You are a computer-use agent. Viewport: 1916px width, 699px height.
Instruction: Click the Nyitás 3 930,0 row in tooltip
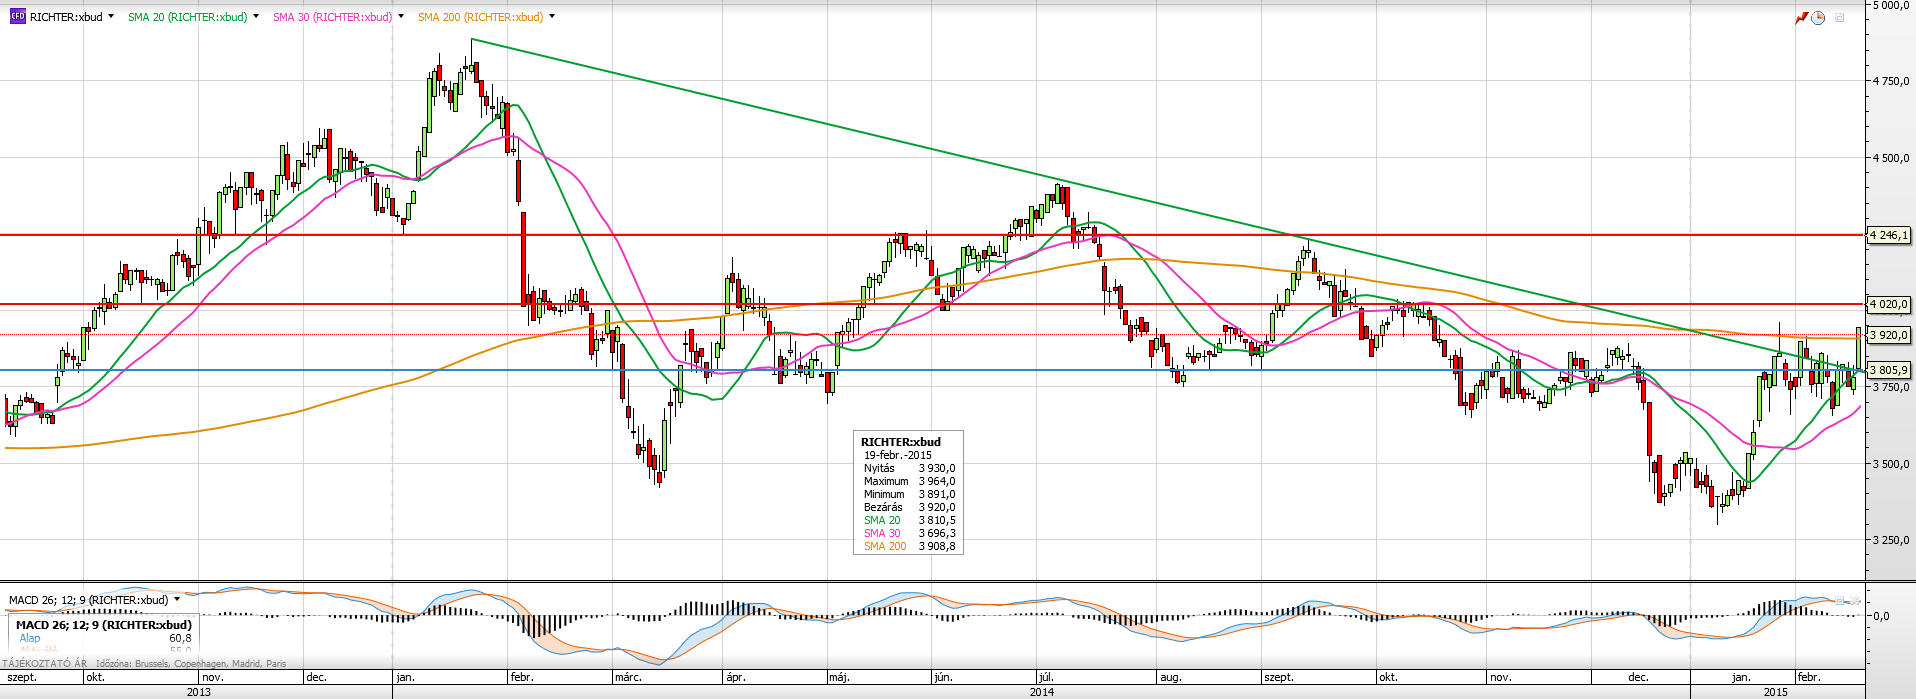pos(909,468)
